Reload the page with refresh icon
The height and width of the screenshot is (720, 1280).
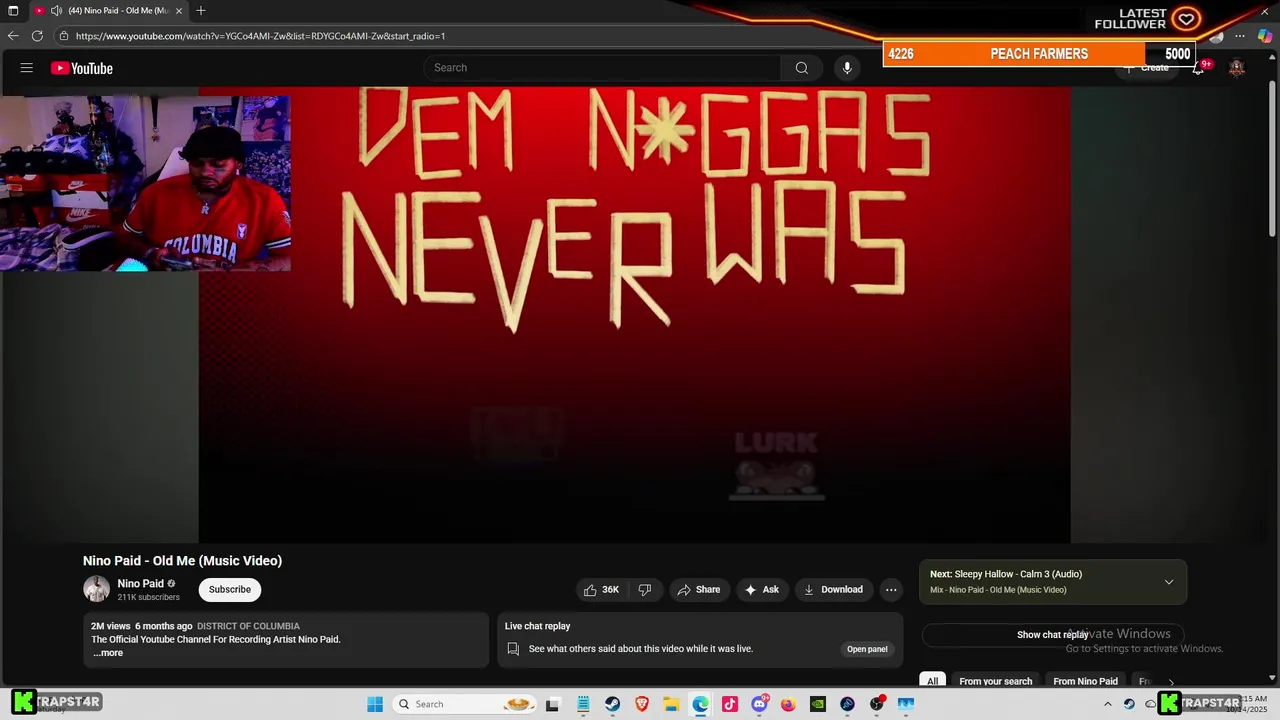tap(37, 36)
